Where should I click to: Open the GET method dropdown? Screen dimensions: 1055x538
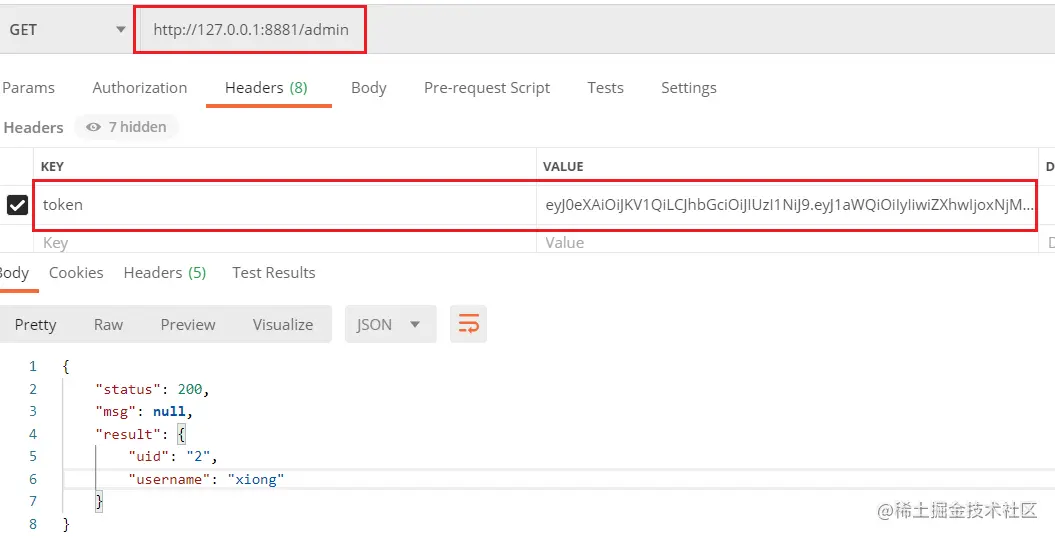coord(66,30)
